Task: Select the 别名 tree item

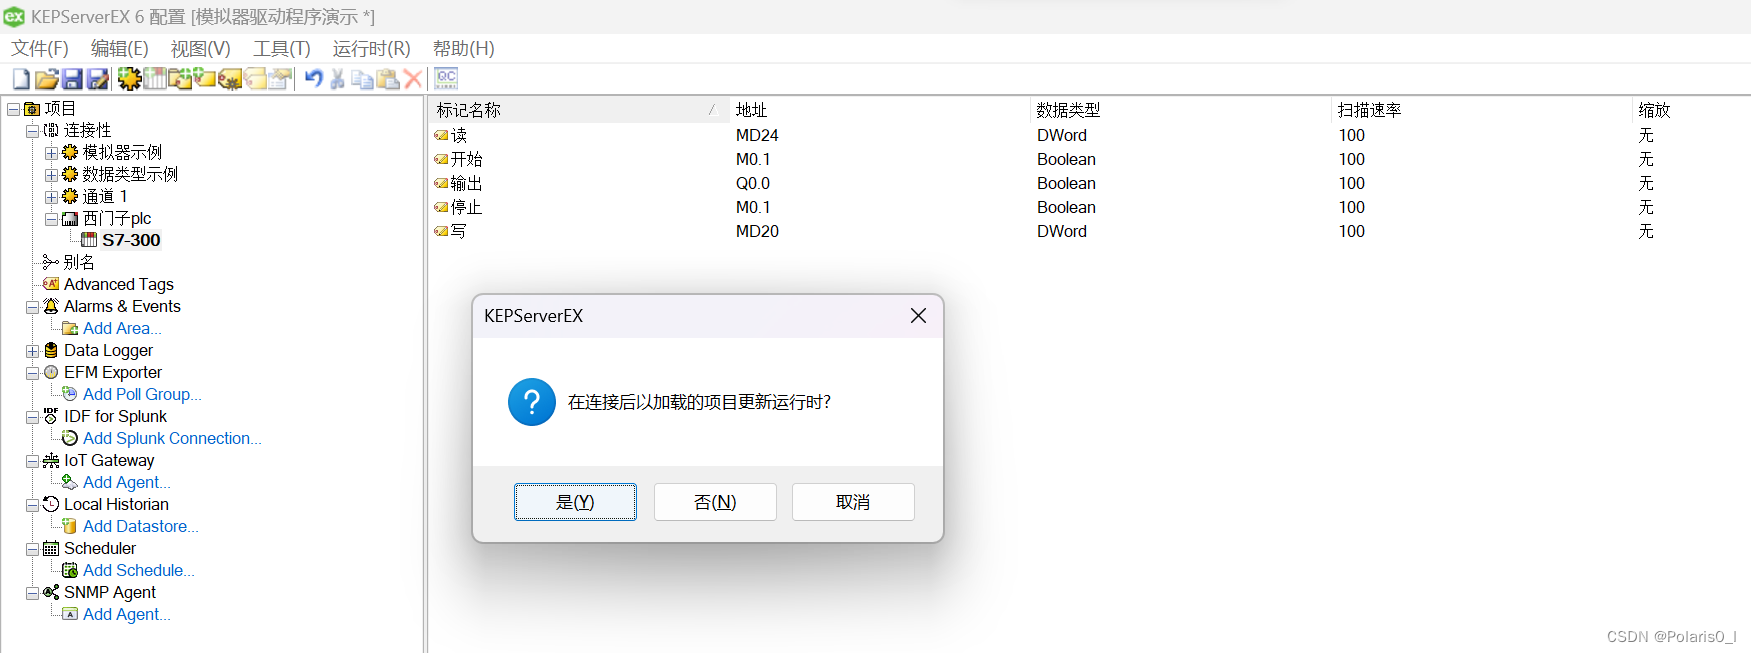Action: click(79, 262)
